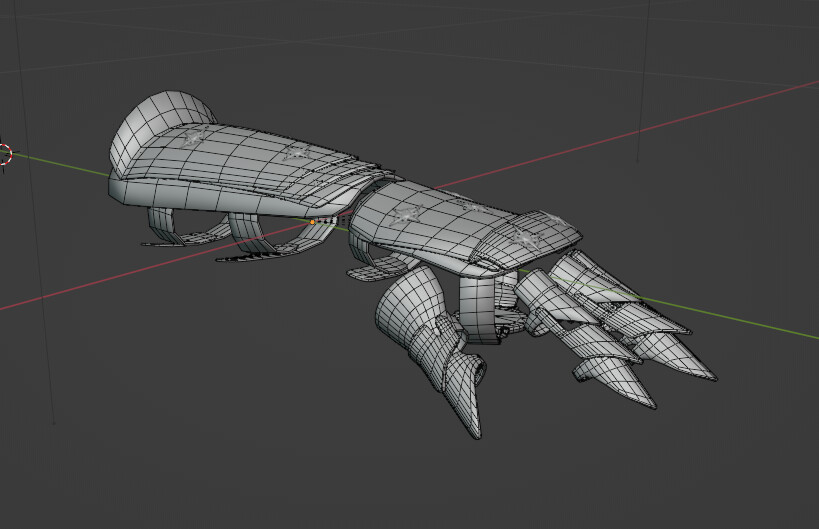
Task: Click the cylindrical wrist piece under hand
Action: (x=477, y=308)
